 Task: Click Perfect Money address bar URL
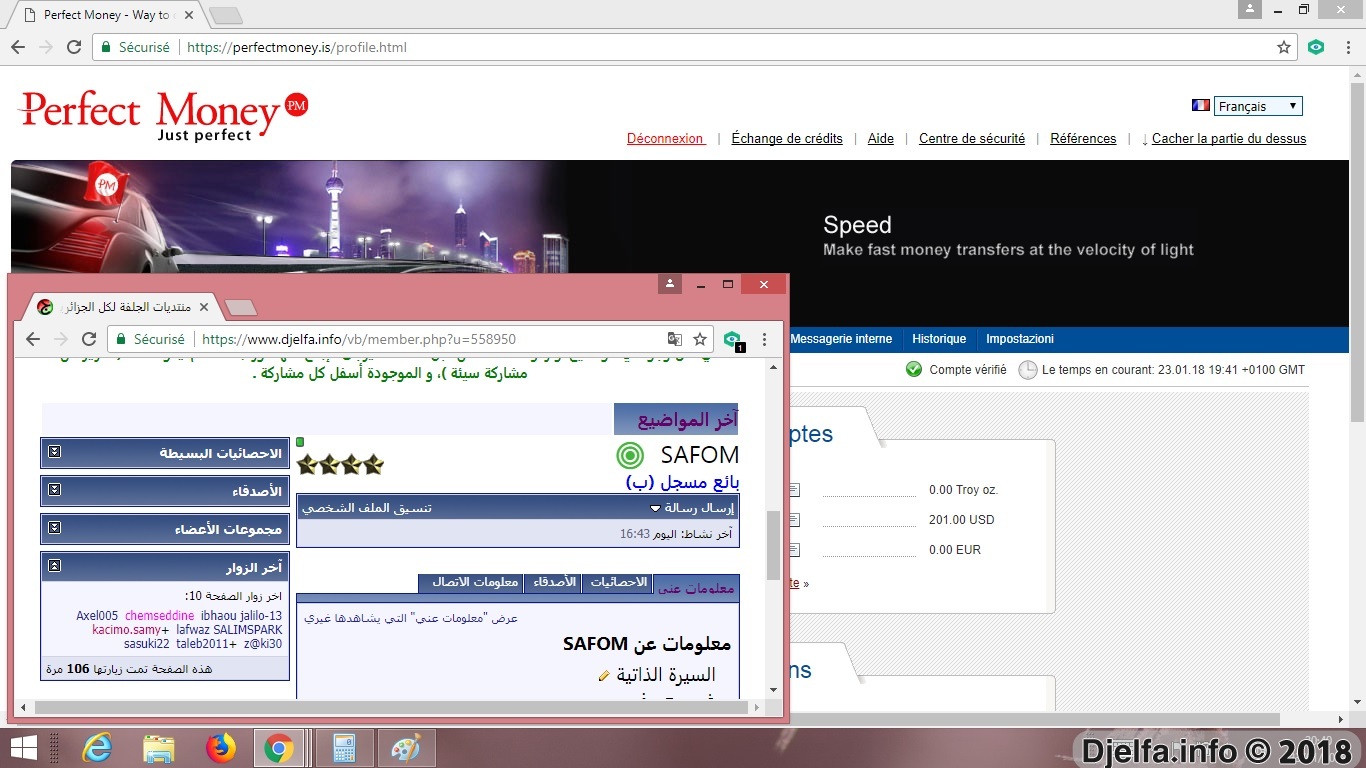[296, 47]
